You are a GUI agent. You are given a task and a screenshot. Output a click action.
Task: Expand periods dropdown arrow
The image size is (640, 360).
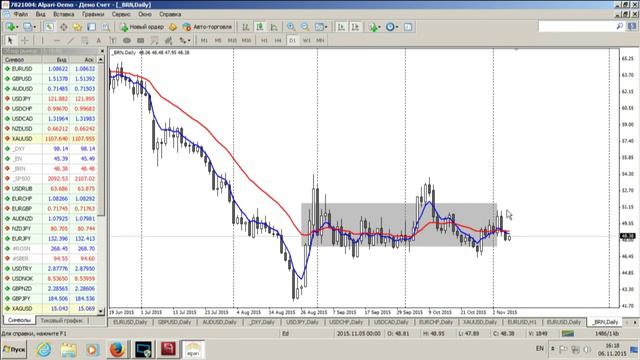pyautogui.click(x=397, y=27)
